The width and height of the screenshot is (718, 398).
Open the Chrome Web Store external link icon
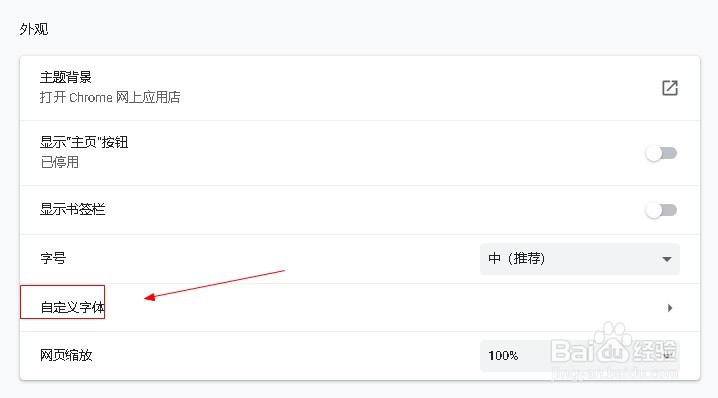(x=669, y=88)
